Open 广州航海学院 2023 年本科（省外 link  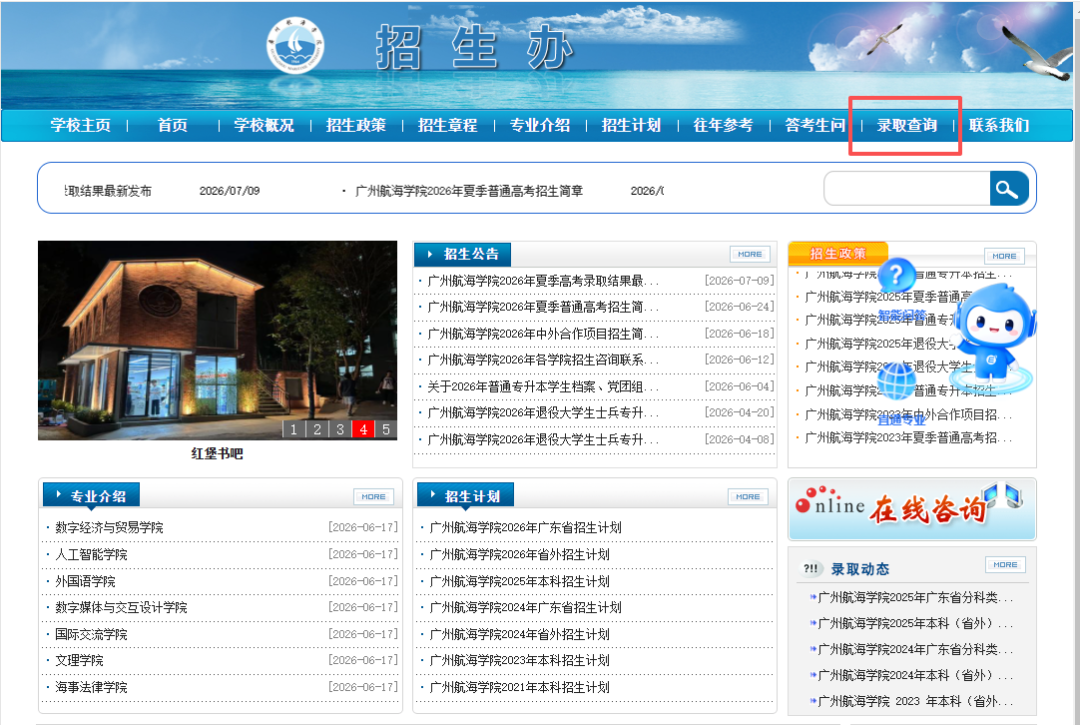tap(915, 701)
